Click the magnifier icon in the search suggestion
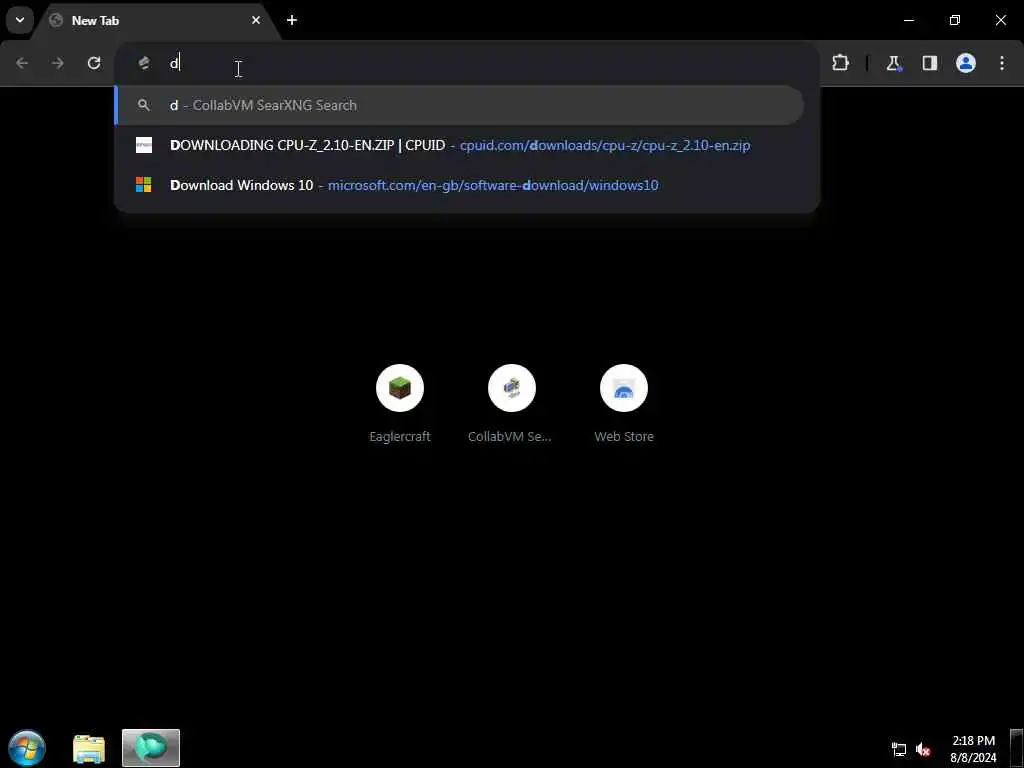 pyautogui.click(x=144, y=105)
